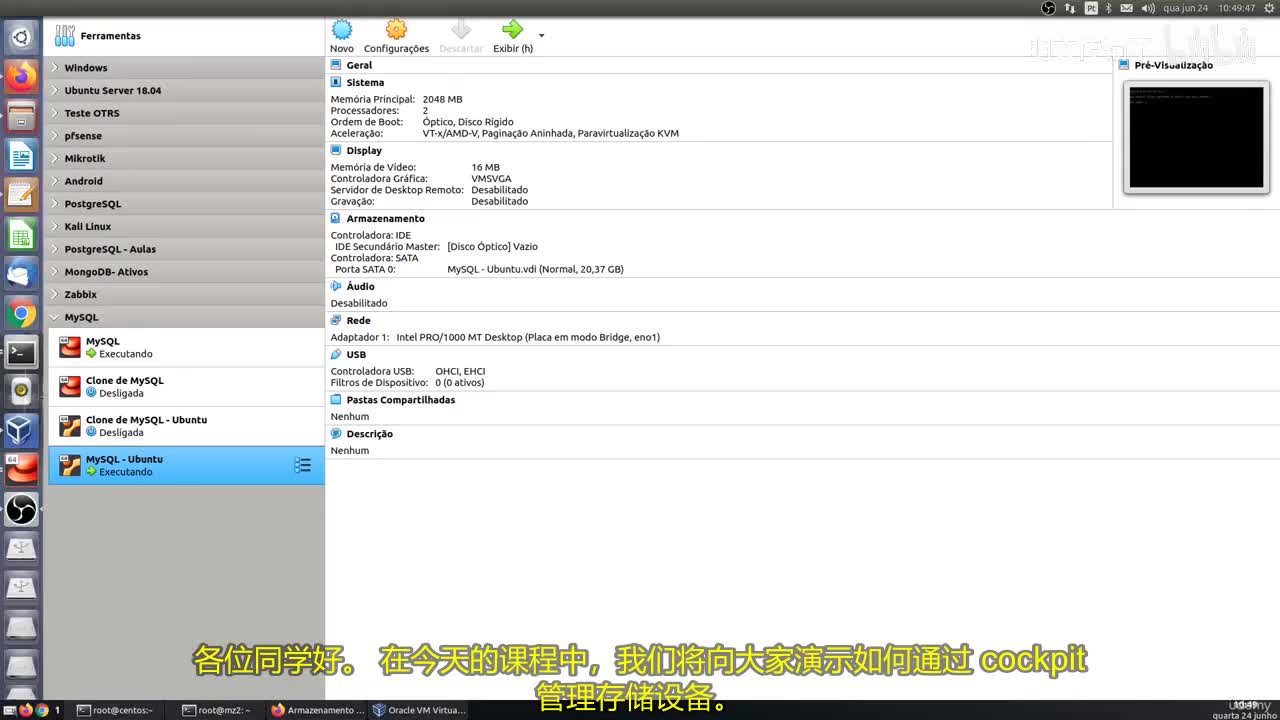The width and height of the screenshot is (1280, 720).
Task: Click the OBS indicator in top panel
Action: point(1048,8)
